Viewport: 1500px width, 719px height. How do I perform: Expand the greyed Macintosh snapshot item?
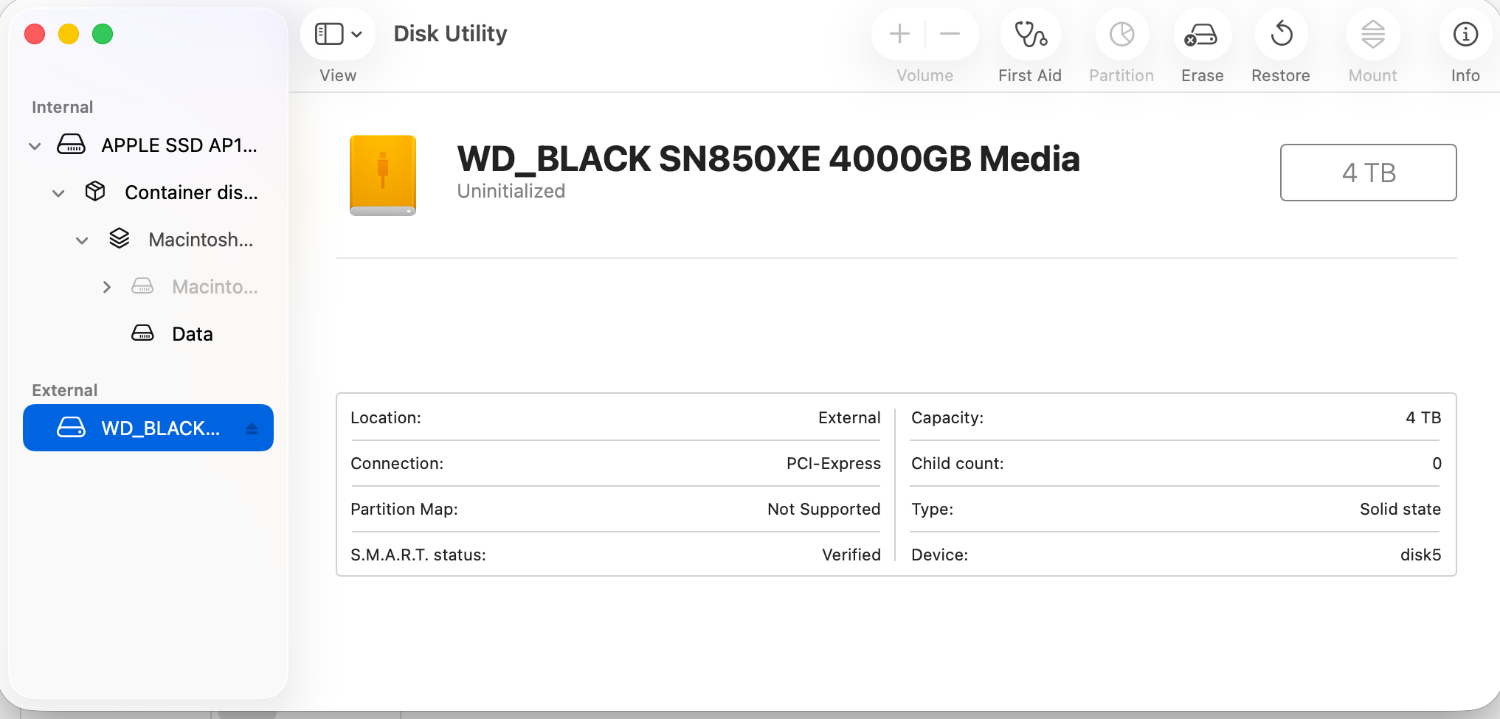click(x=107, y=287)
